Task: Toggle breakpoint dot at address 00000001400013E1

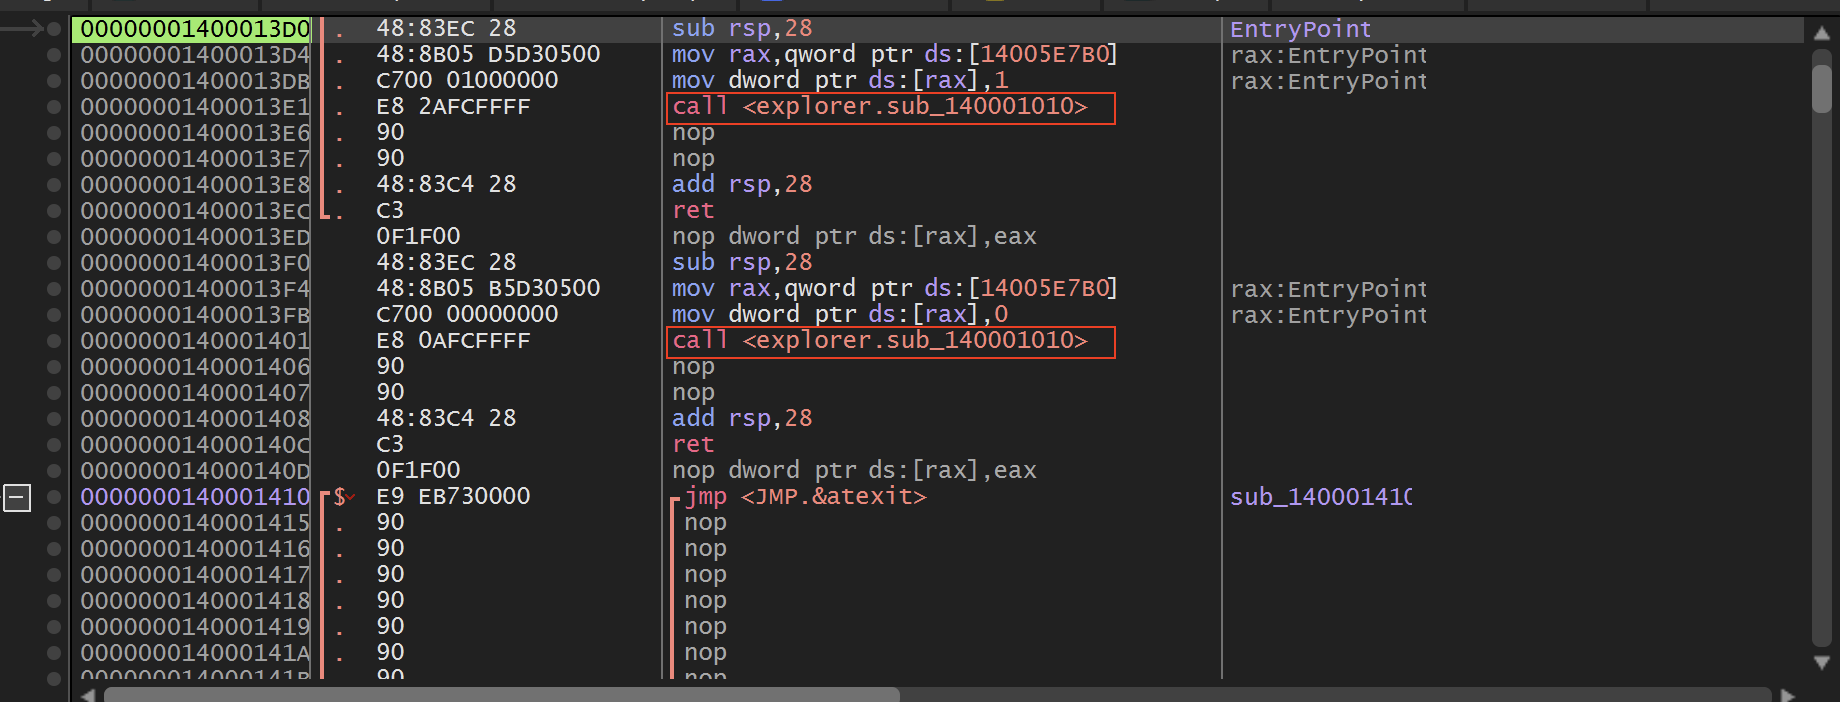Action: coord(54,107)
